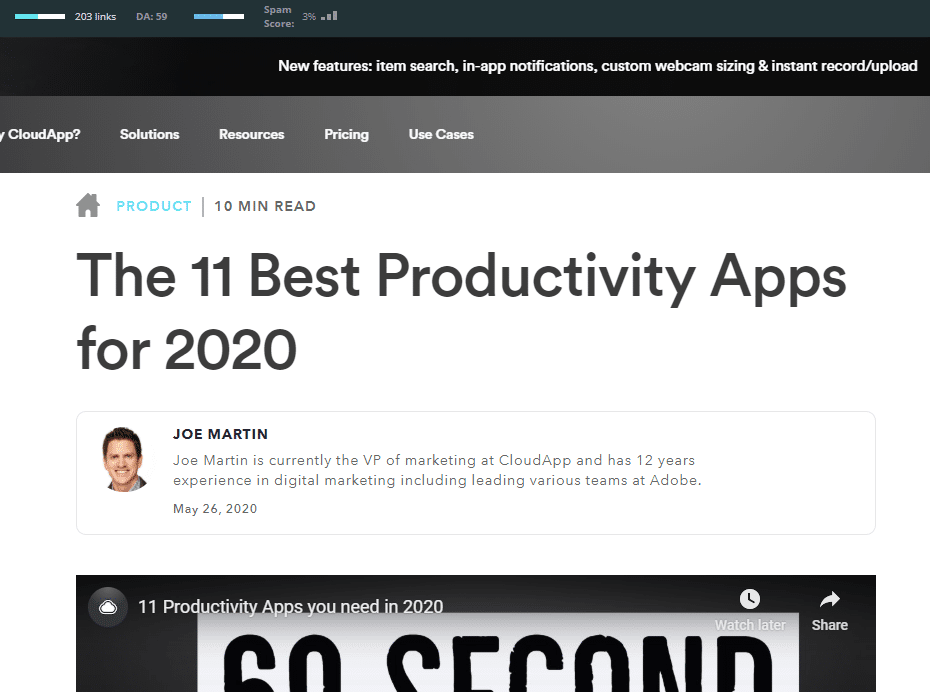Open the Use Cases menu

click(x=441, y=135)
